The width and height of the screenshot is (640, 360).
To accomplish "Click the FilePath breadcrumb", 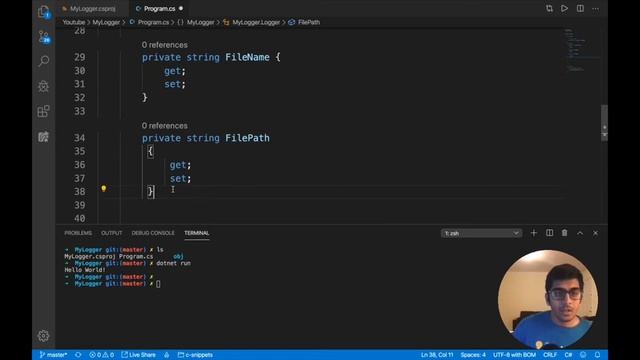I will [309, 22].
